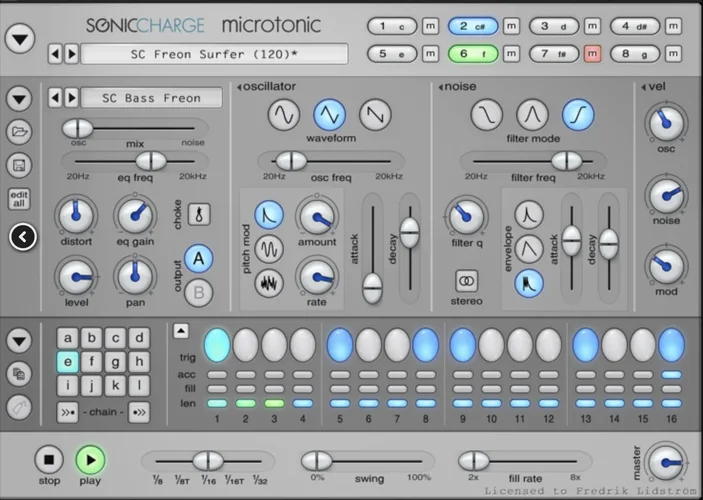Route output to bus B

[x=199, y=293]
